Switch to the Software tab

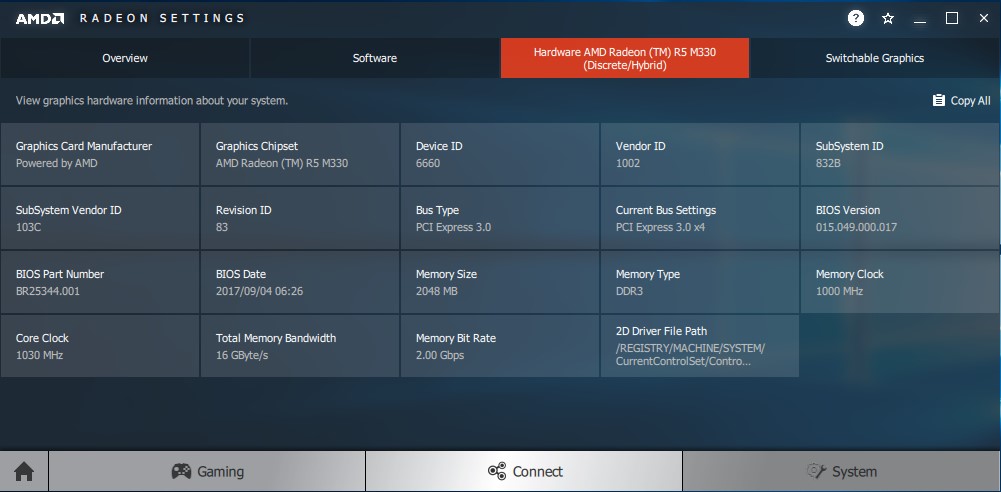pos(375,58)
